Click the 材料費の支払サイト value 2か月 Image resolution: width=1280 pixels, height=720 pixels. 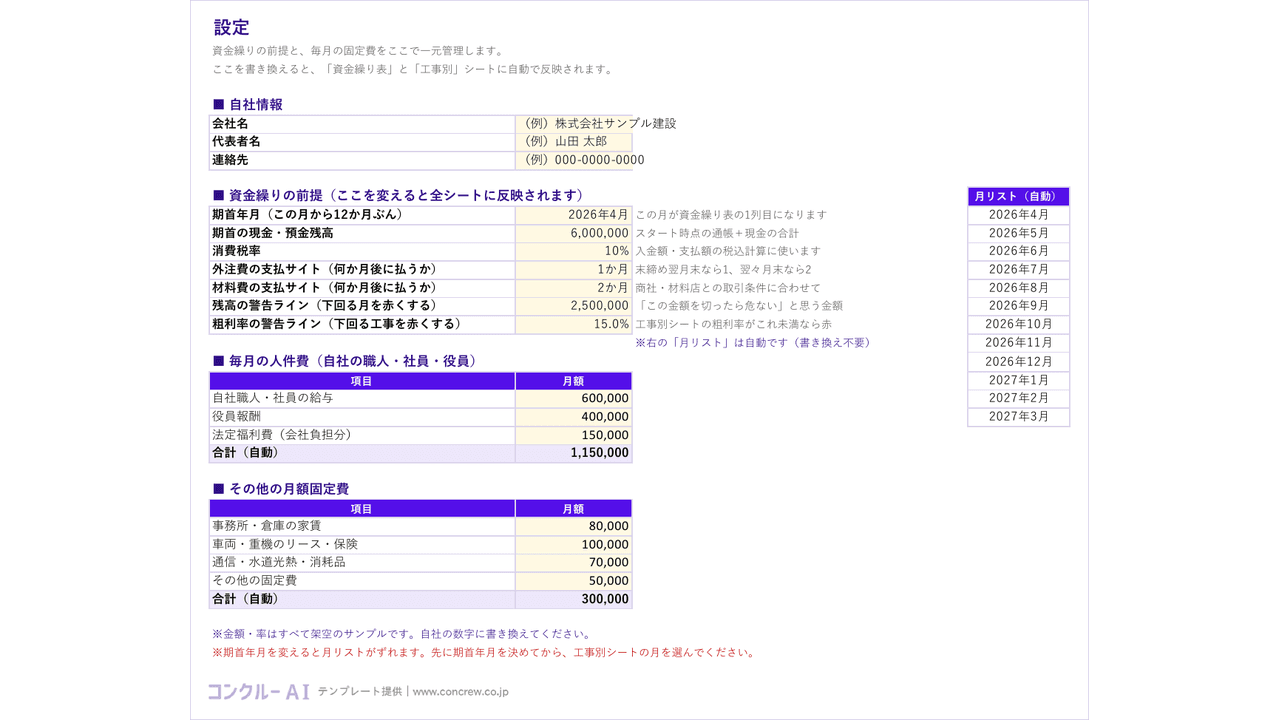click(574, 288)
